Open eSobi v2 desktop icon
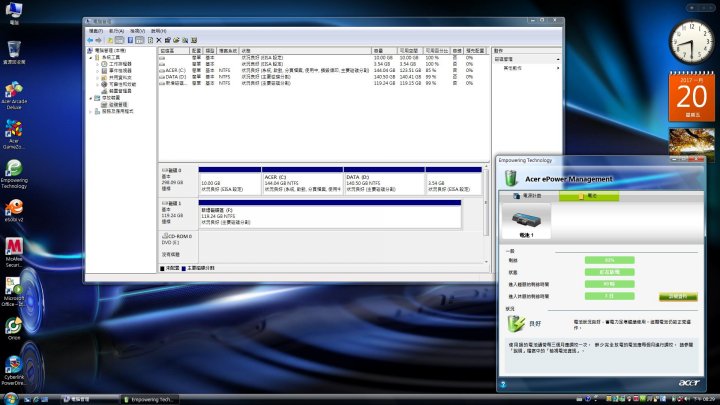 [x=14, y=210]
